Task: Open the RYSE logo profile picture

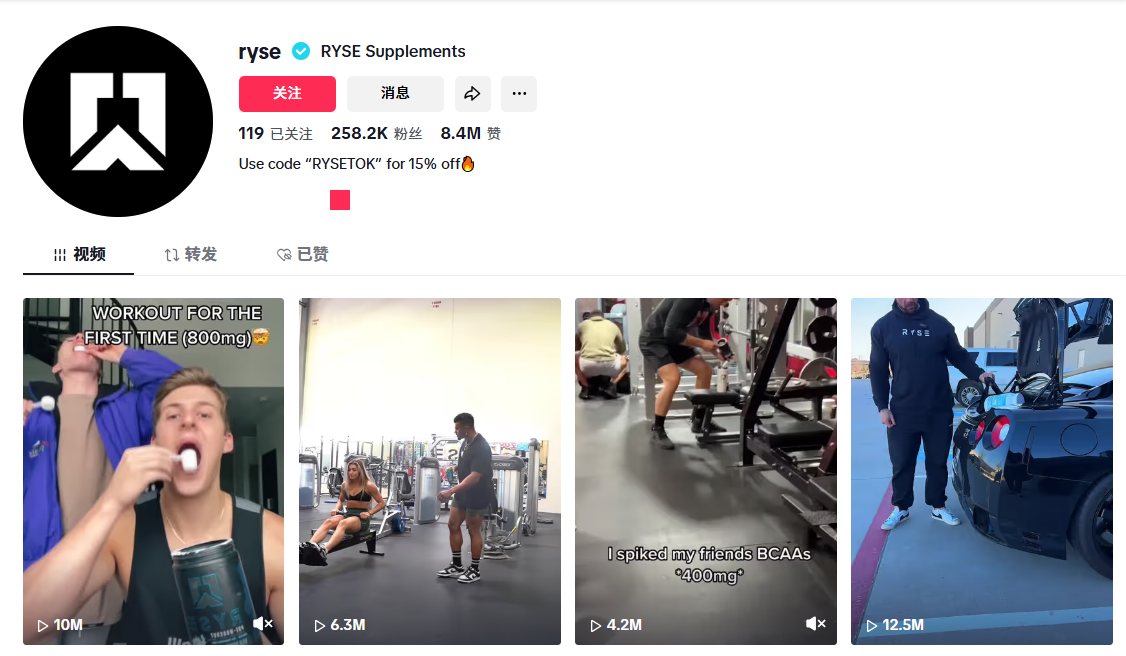Action: (118, 121)
